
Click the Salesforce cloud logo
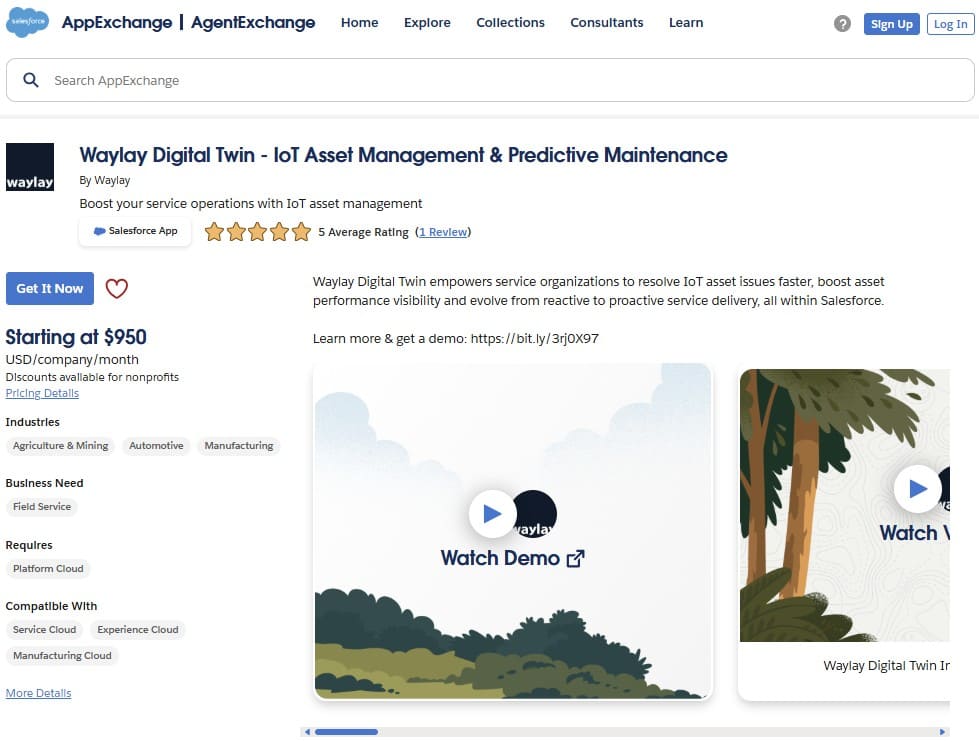pyautogui.click(x=27, y=22)
